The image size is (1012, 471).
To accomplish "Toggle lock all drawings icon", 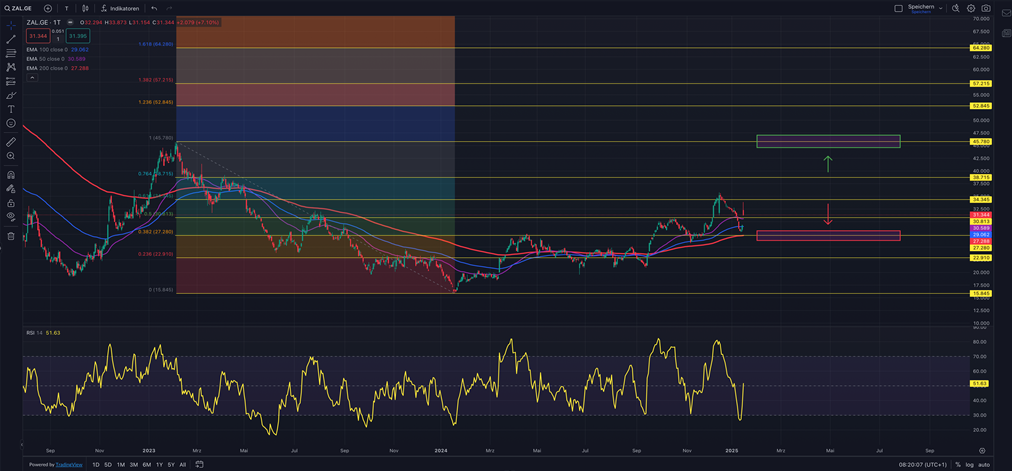I will [x=11, y=201].
